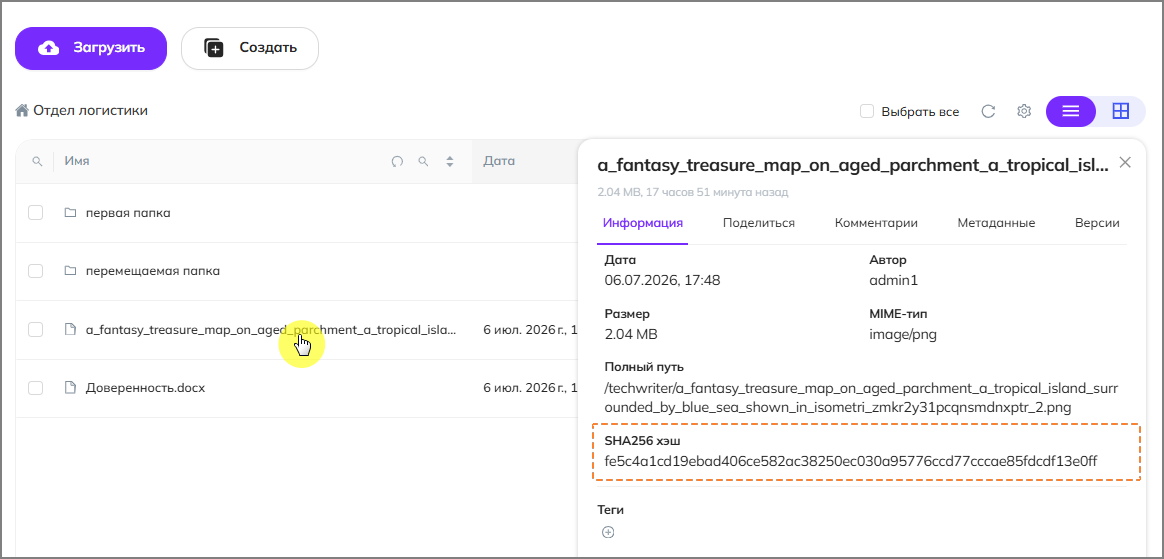Open the Отдел логистики home breadcrumb

pyautogui.click(x=82, y=111)
